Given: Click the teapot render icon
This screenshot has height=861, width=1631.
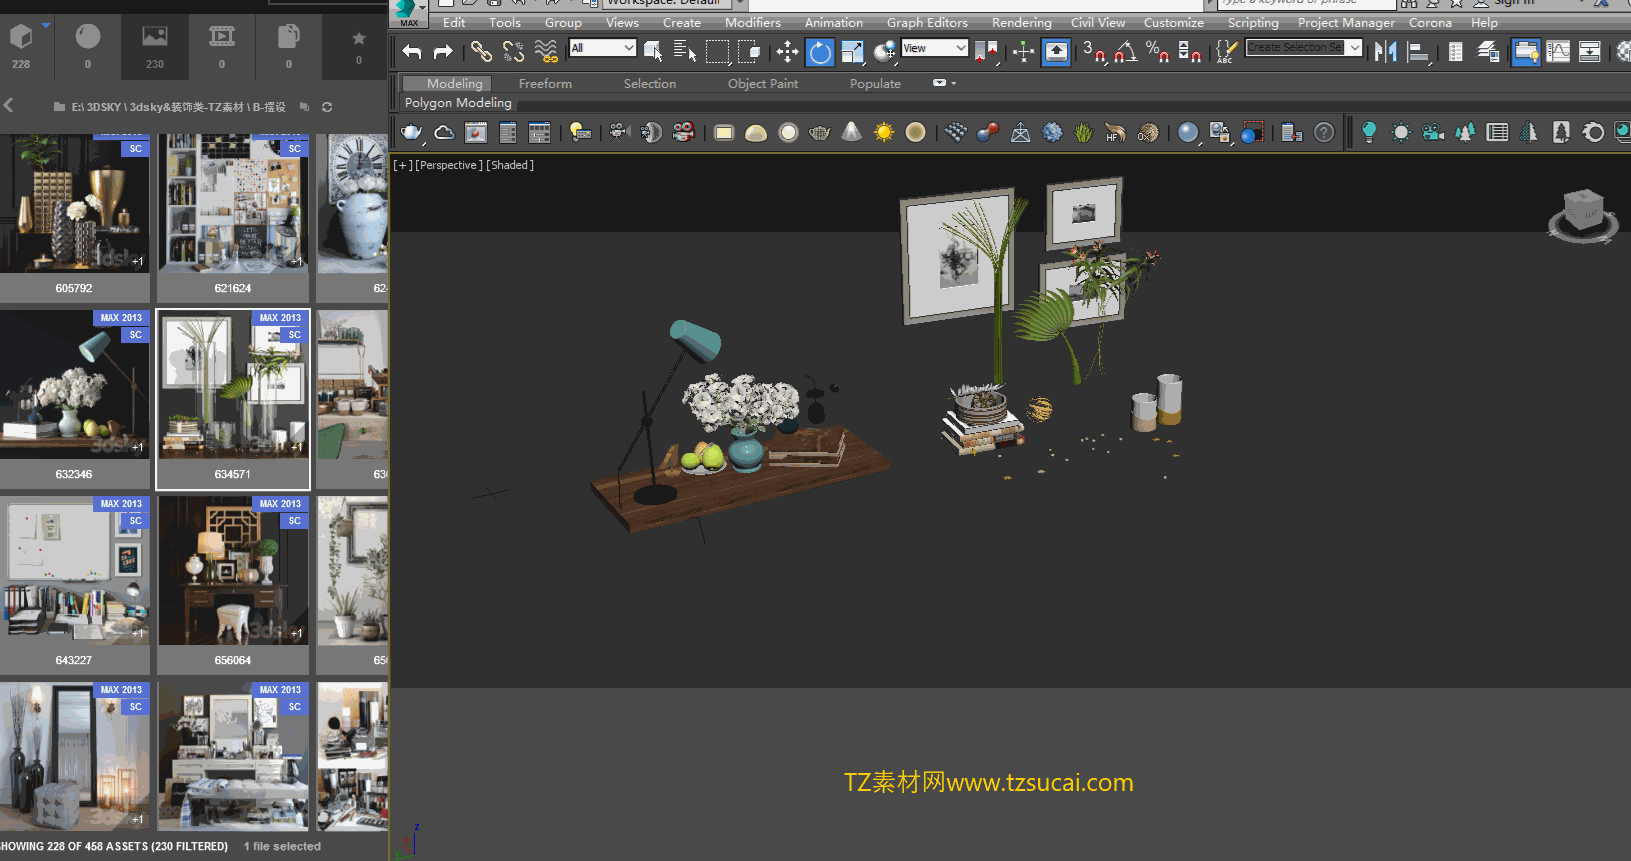Looking at the screenshot, I should coord(411,132).
